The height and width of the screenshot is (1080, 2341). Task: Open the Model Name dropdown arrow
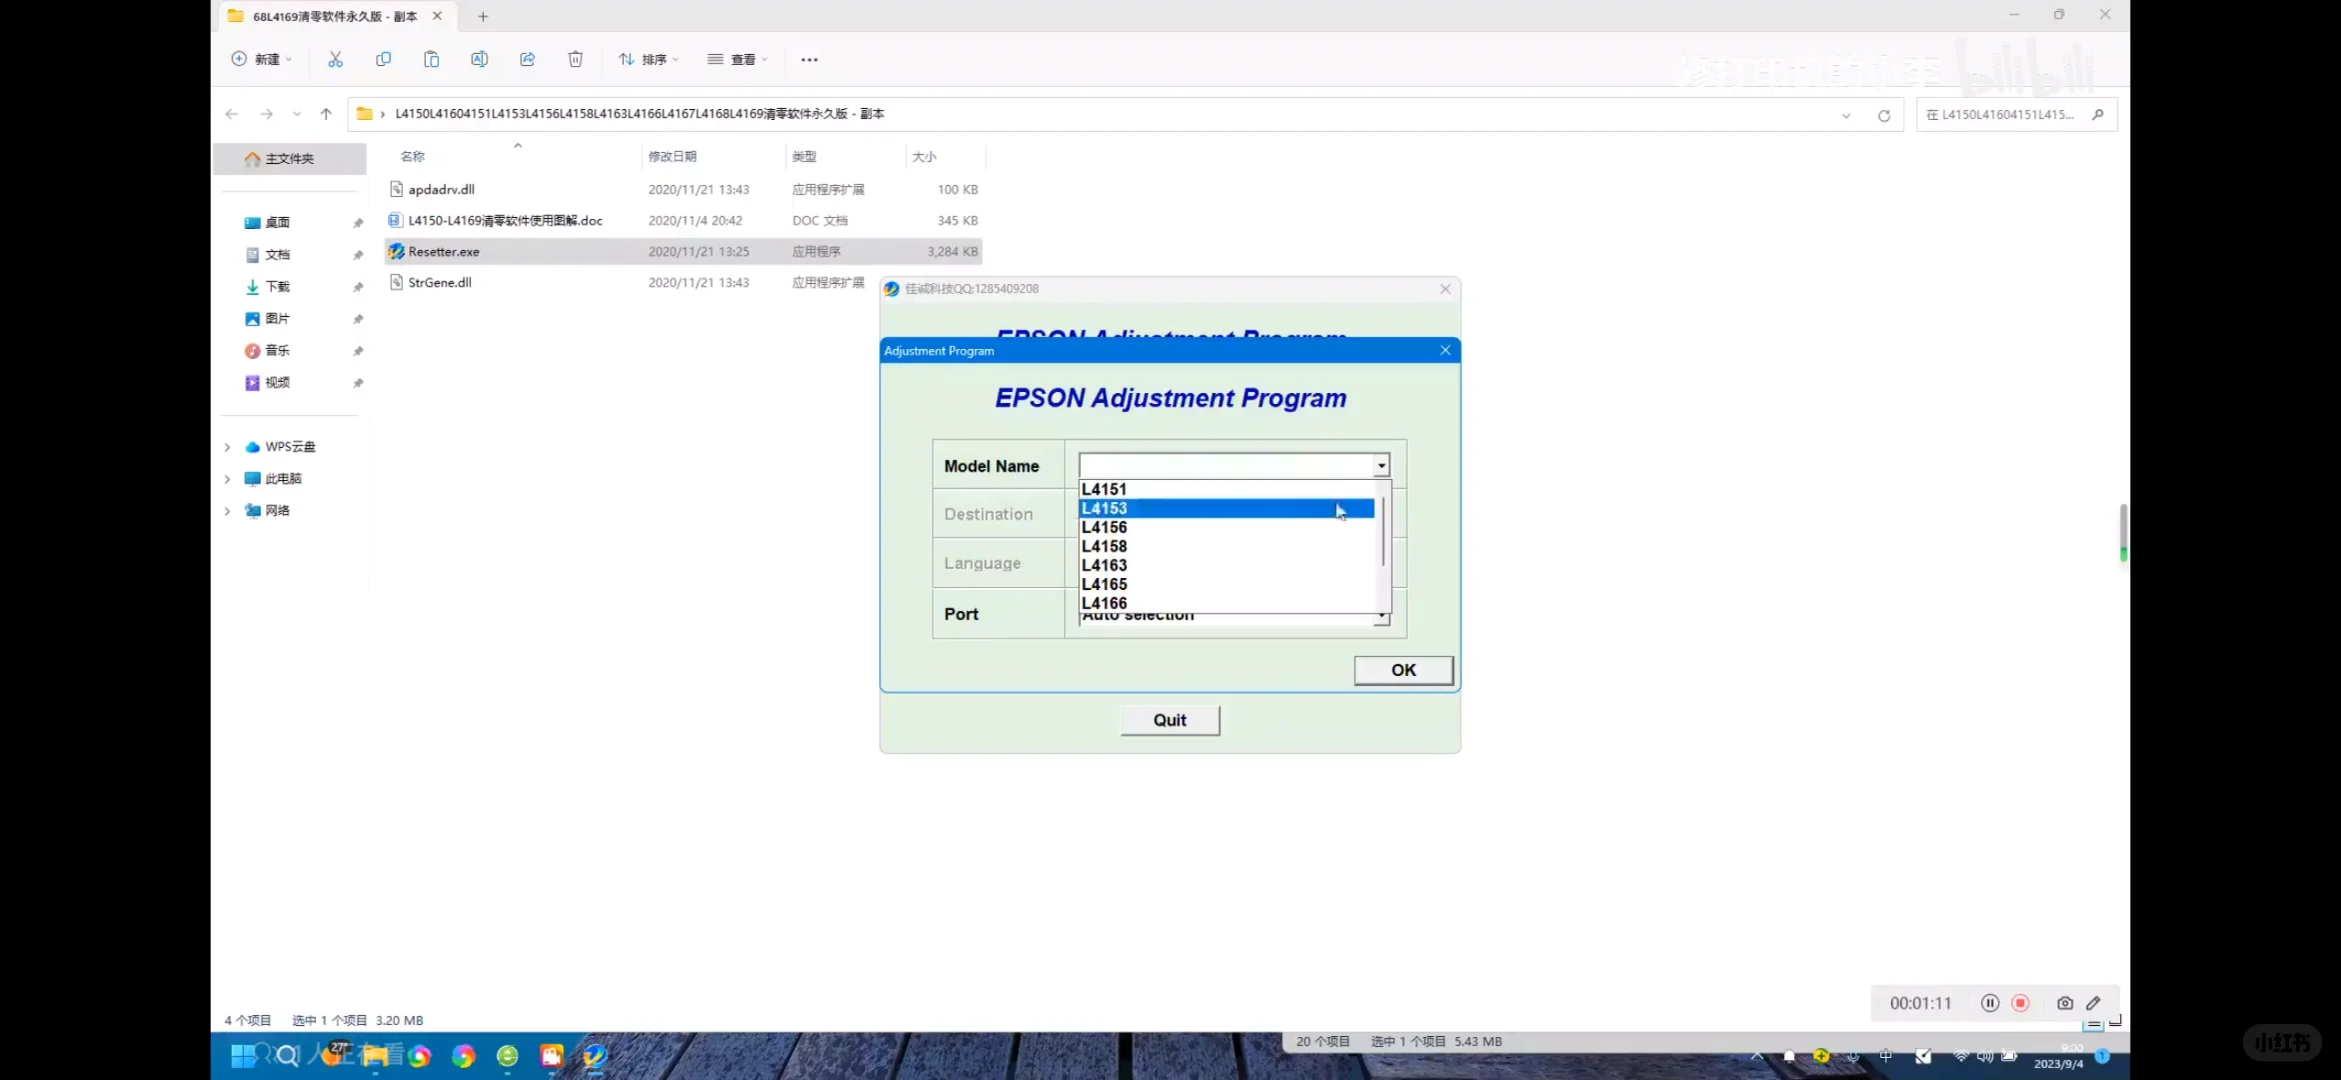[1381, 466]
